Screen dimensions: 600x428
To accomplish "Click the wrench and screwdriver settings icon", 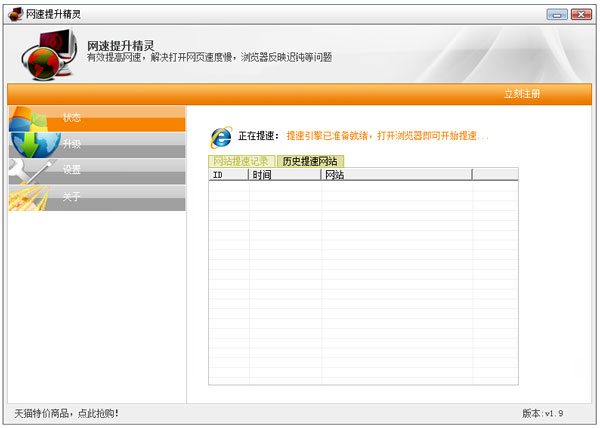I will click(31, 171).
